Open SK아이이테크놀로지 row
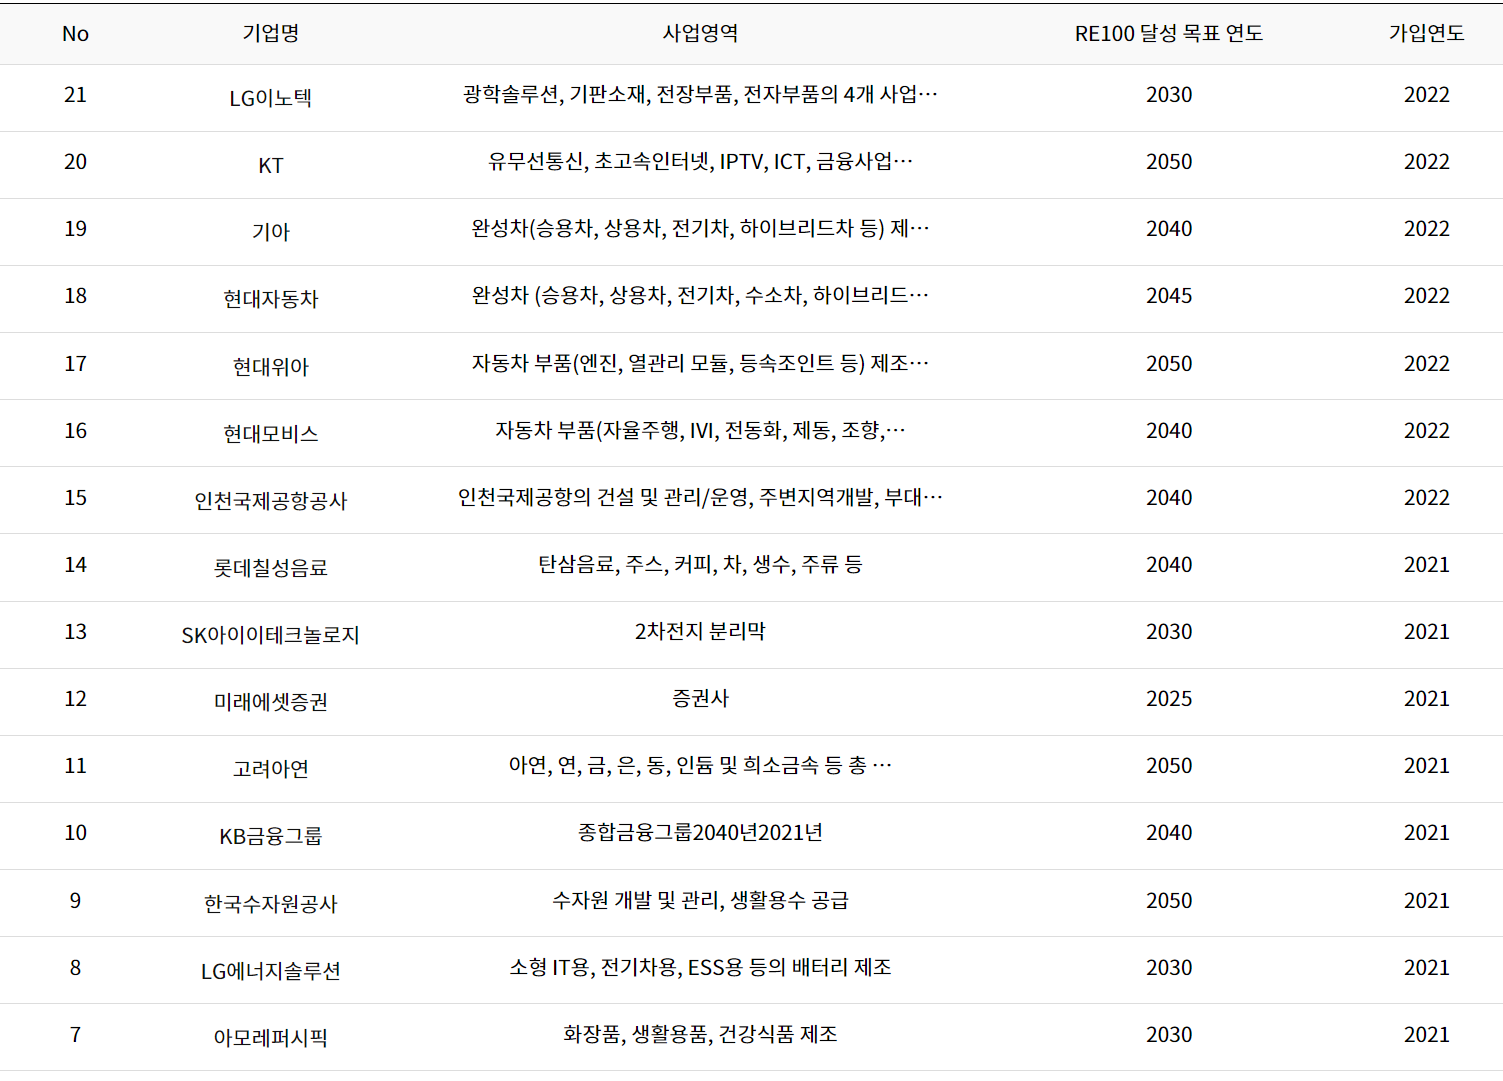The image size is (1503, 1081). click(x=751, y=635)
